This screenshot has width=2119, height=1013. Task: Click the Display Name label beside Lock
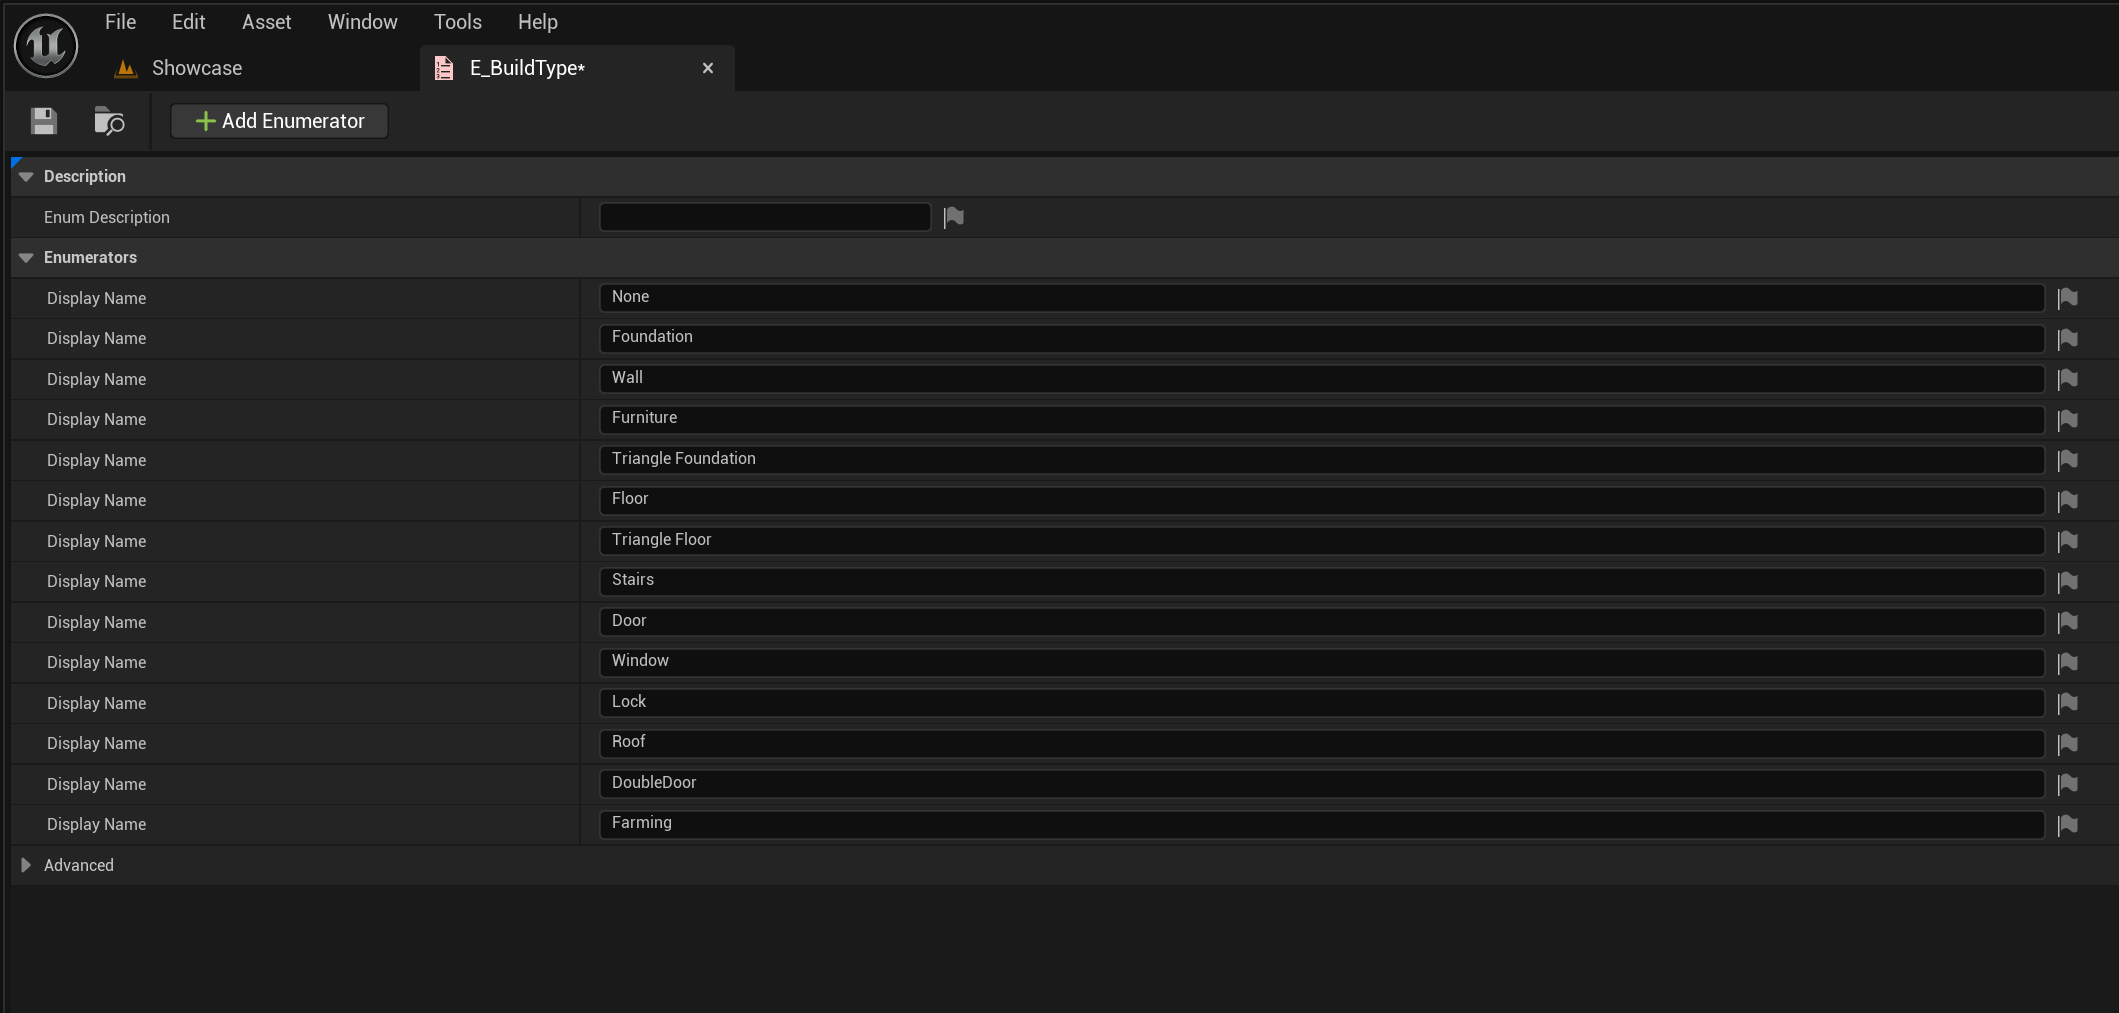(96, 703)
